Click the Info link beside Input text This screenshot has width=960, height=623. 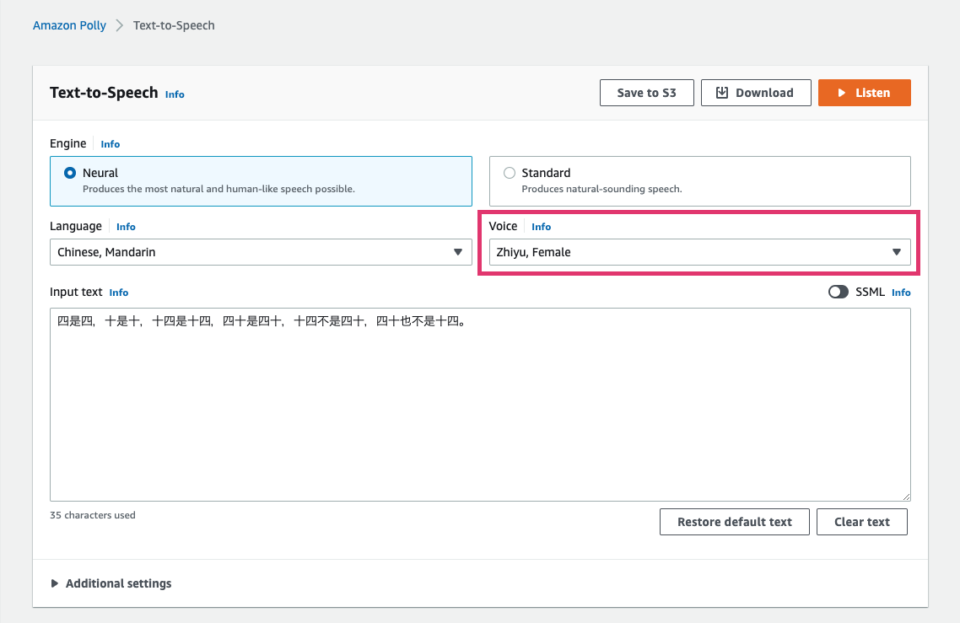coord(119,292)
